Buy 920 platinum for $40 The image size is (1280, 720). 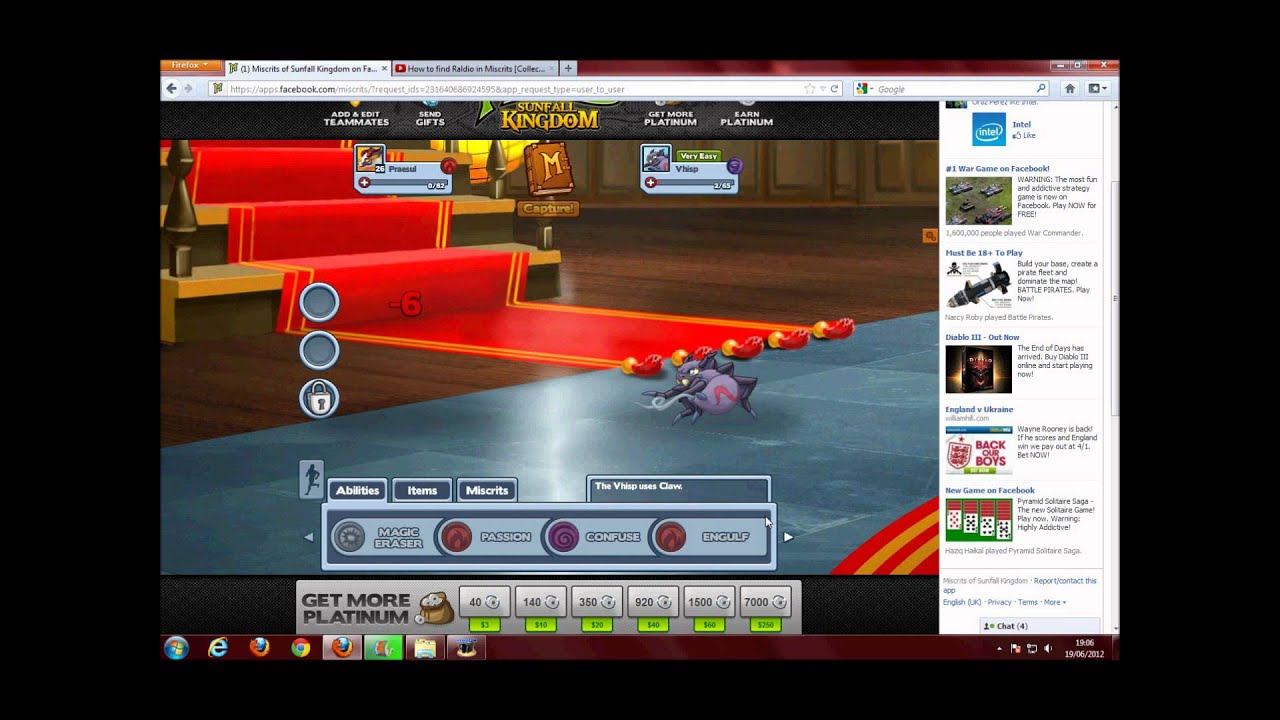pyautogui.click(x=653, y=609)
